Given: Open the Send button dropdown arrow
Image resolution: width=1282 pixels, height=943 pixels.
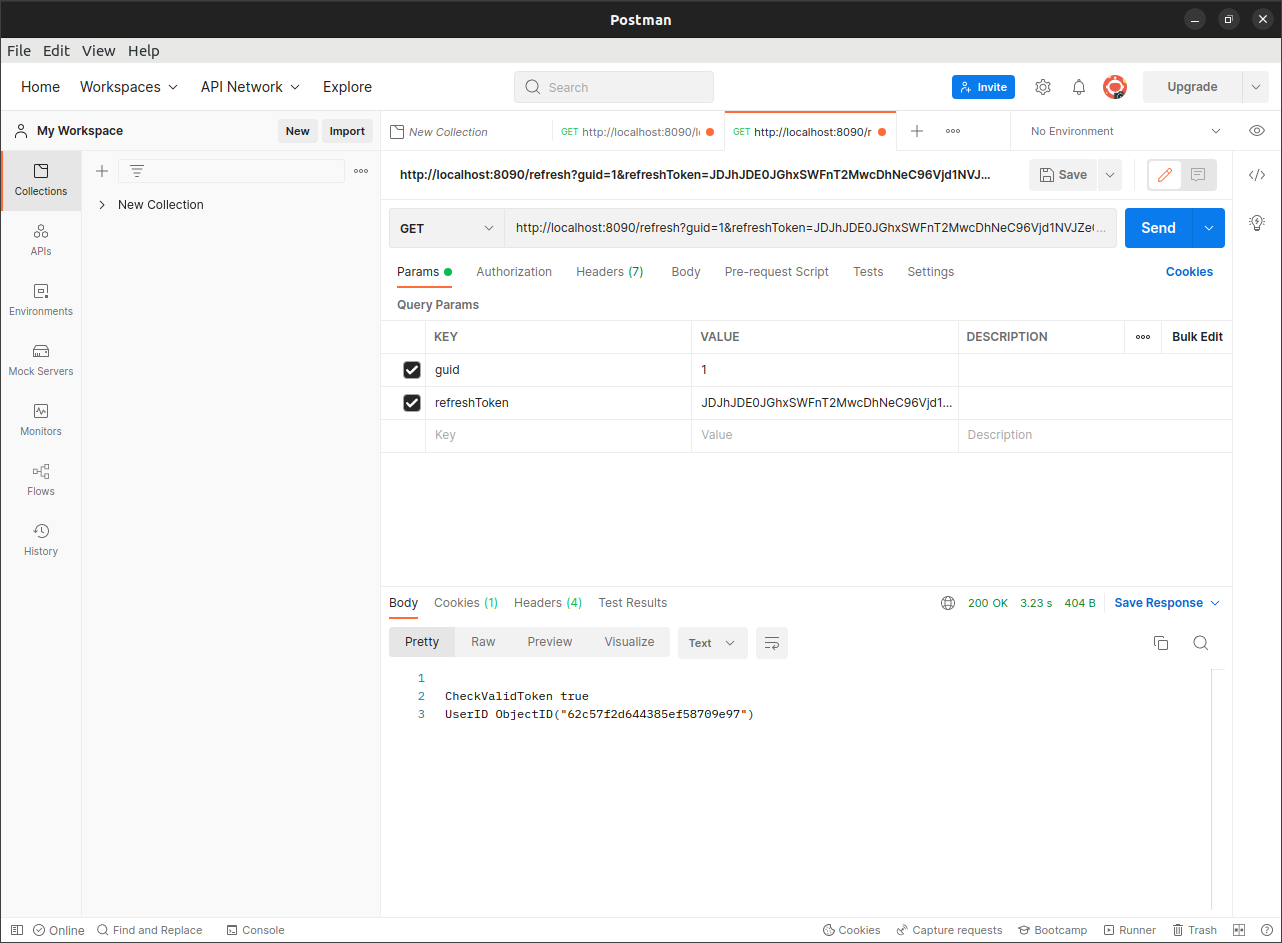Looking at the screenshot, I should point(1209,228).
